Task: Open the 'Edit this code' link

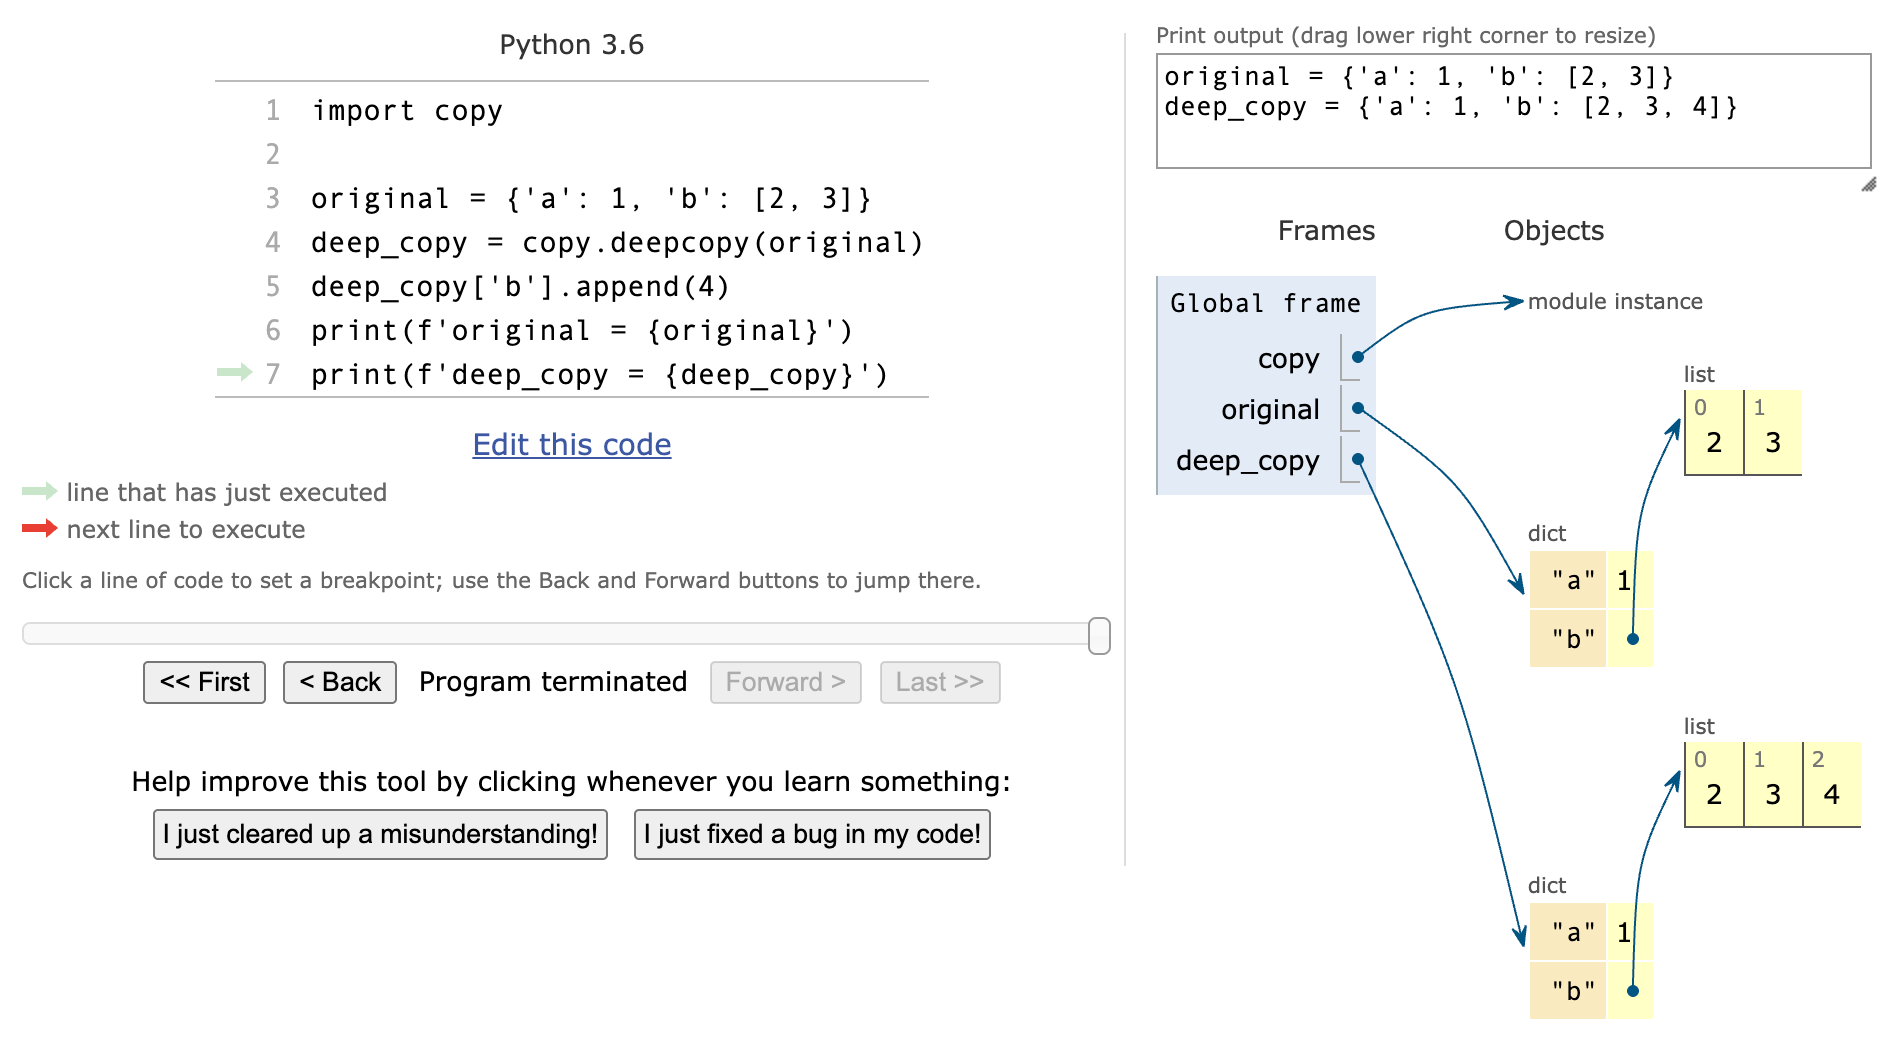Action: pyautogui.click(x=572, y=444)
